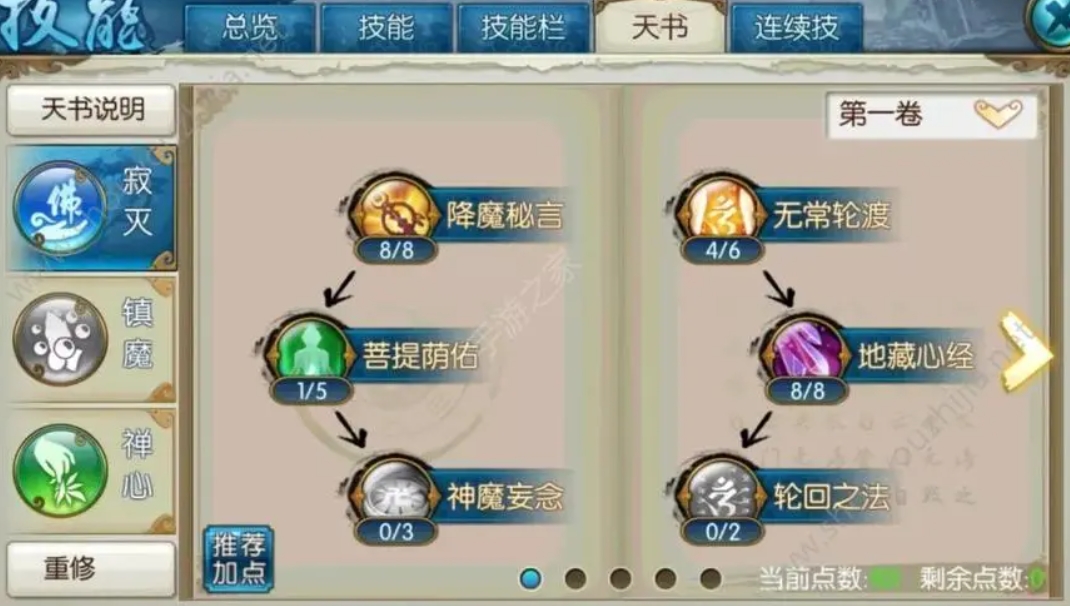Select the second page indicator dot

(x=575, y=579)
